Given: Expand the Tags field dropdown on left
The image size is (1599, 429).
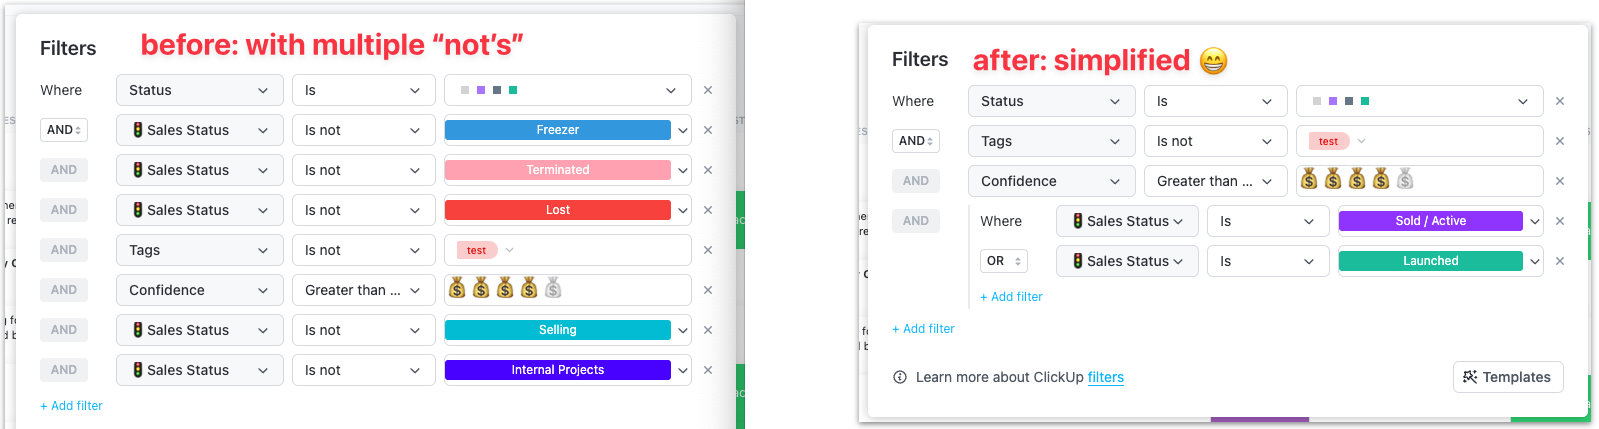Looking at the screenshot, I should (200, 250).
